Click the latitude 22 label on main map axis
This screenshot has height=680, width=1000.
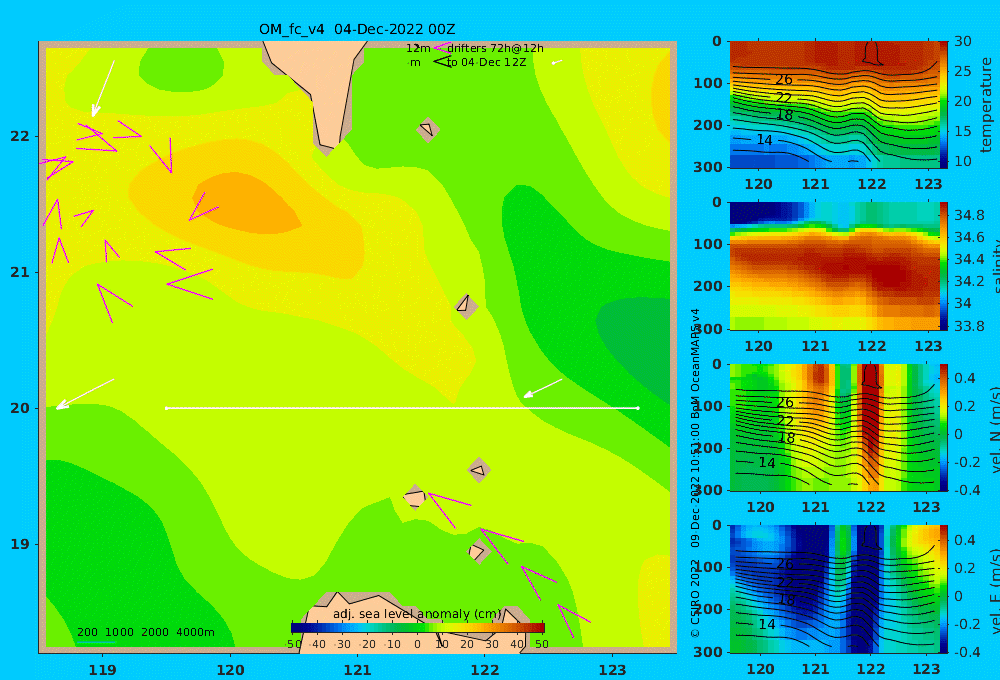pos(20,136)
